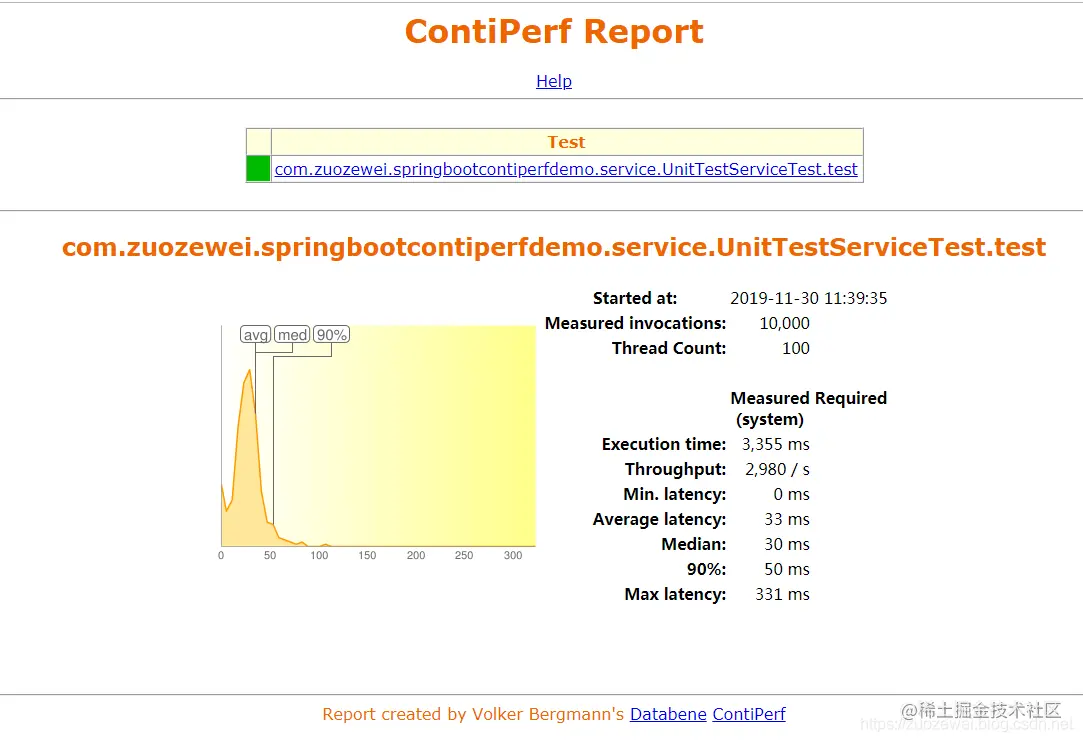Click the Throughput: label

click(x=675, y=469)
